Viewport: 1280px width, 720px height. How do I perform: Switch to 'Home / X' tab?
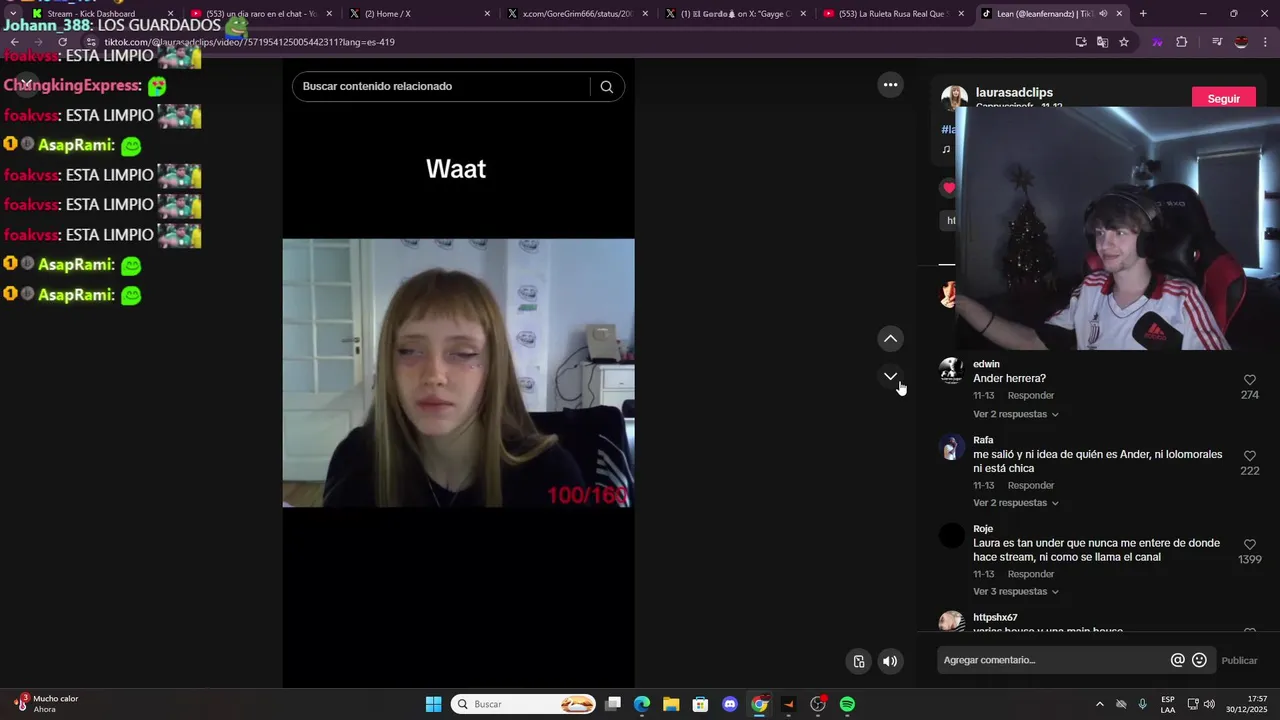click(420, 14)
